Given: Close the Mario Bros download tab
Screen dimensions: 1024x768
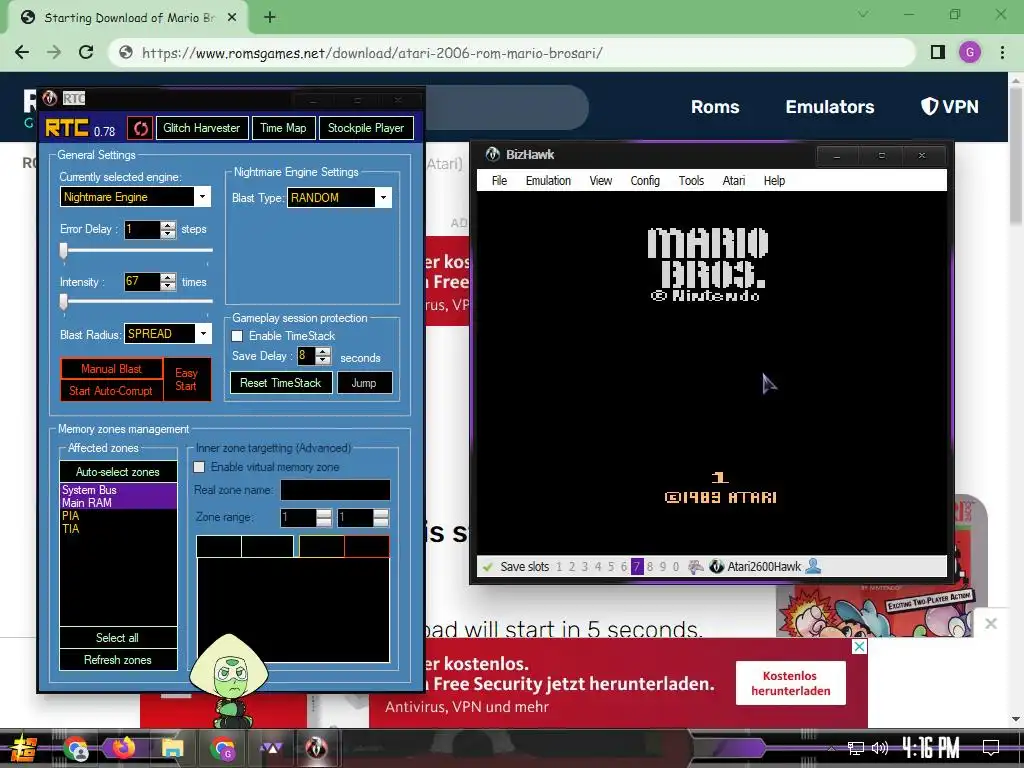Looking at the screenshot, I should coord(232,18).
